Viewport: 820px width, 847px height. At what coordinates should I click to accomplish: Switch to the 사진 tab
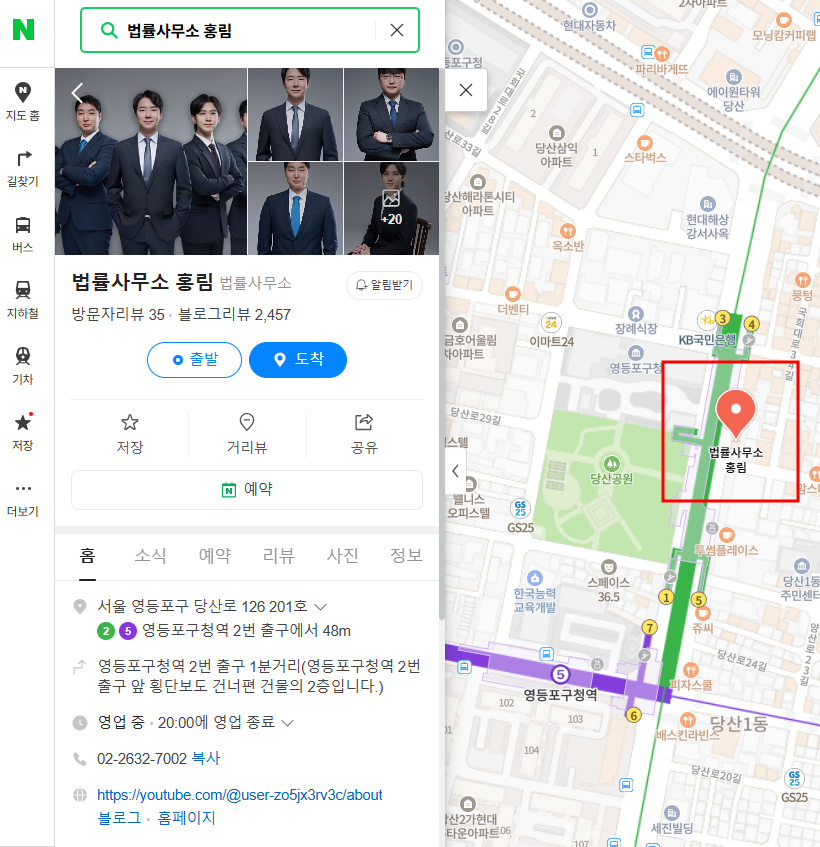click(342, 555)
